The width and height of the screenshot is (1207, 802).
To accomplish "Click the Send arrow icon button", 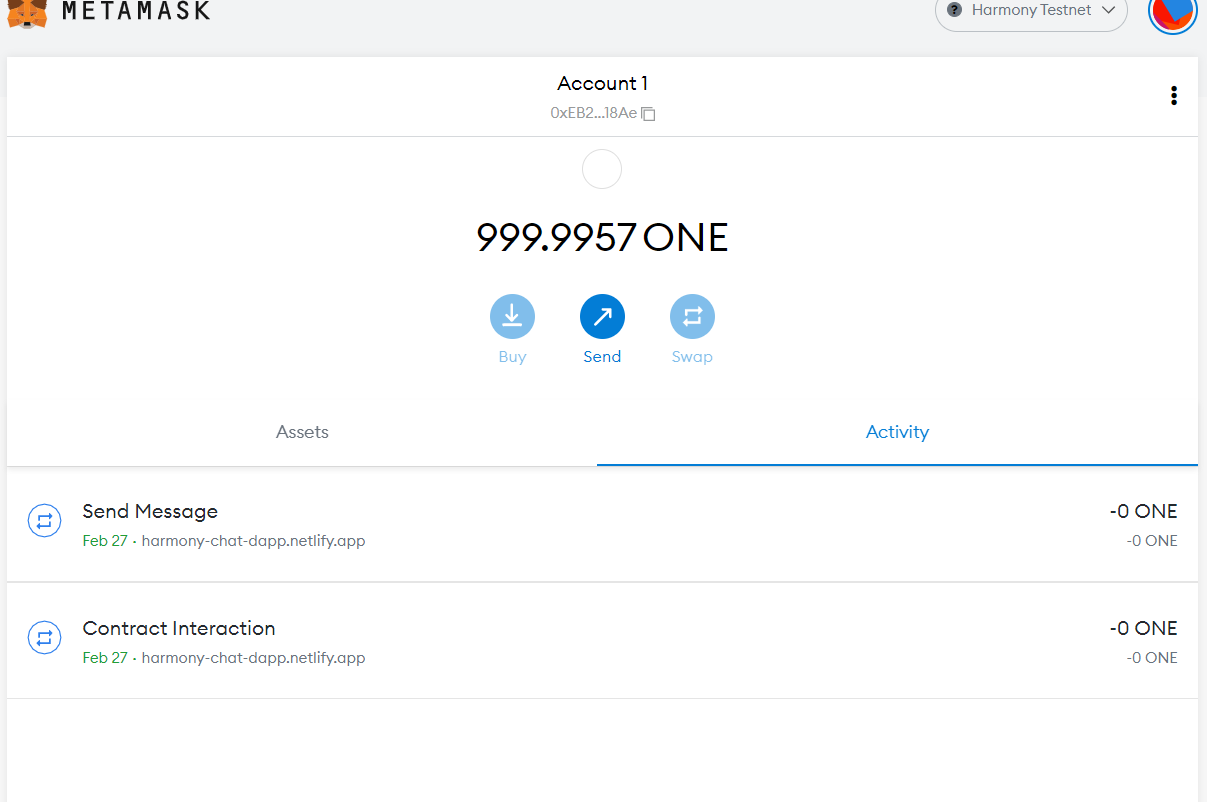I will [602, 316].
